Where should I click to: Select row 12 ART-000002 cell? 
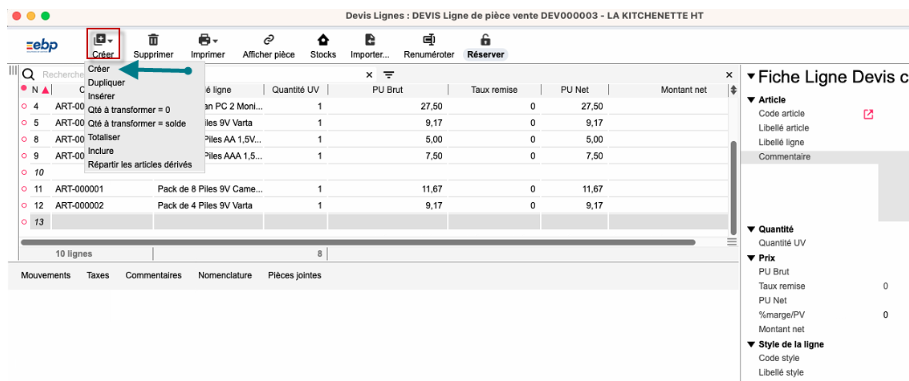coord(102,205)
